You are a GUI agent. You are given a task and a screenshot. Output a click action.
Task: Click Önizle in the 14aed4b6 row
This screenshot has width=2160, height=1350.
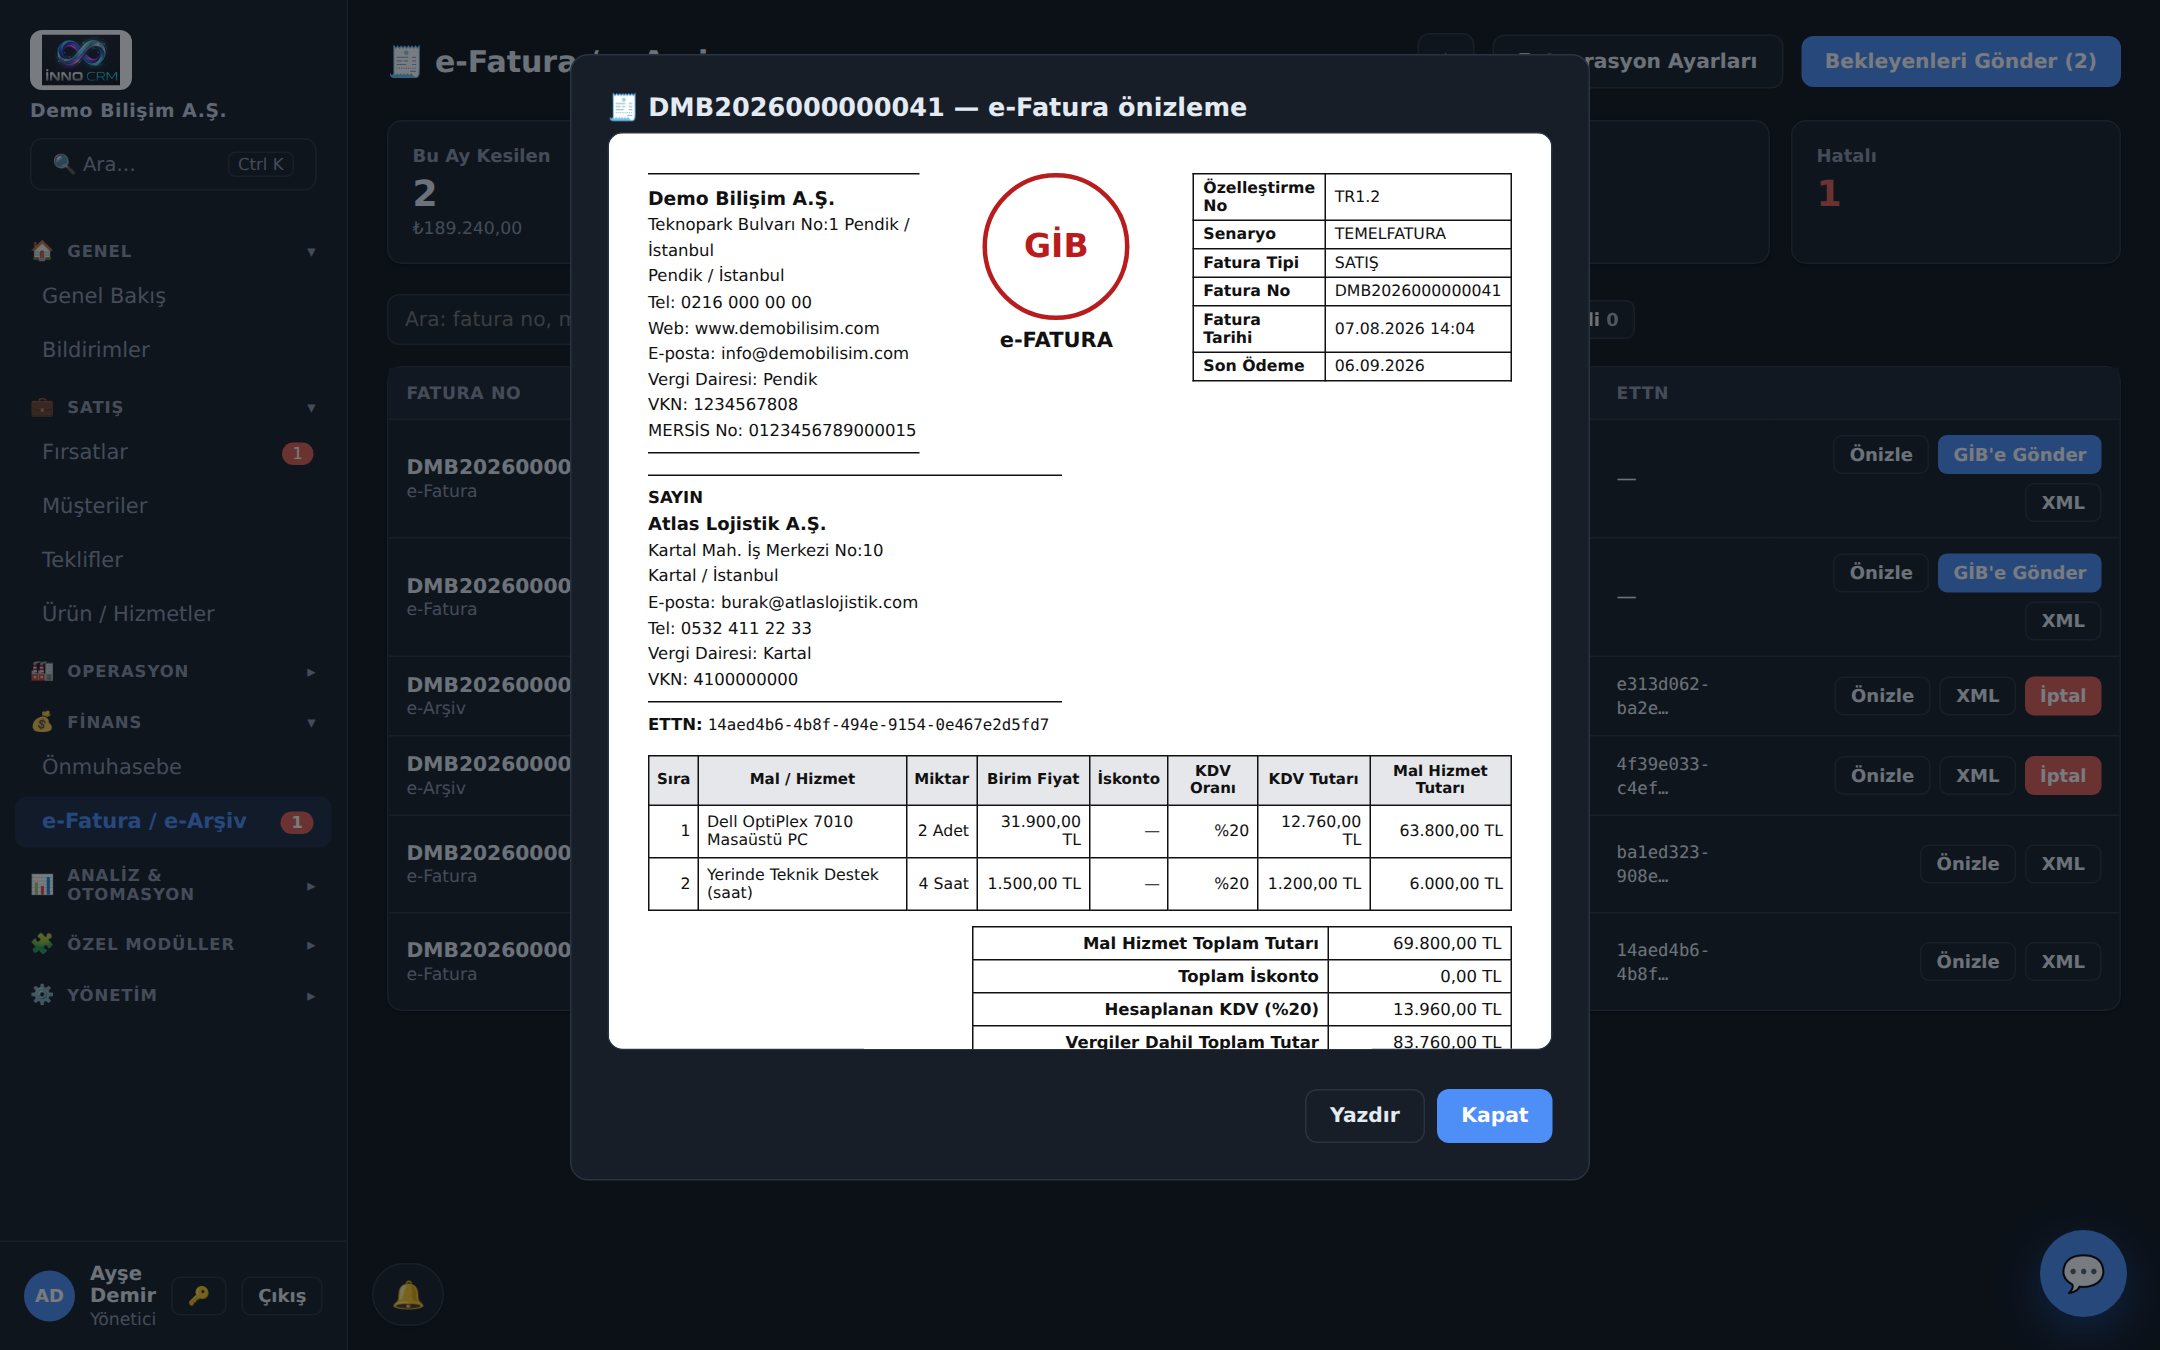(x=1967, y=962)
